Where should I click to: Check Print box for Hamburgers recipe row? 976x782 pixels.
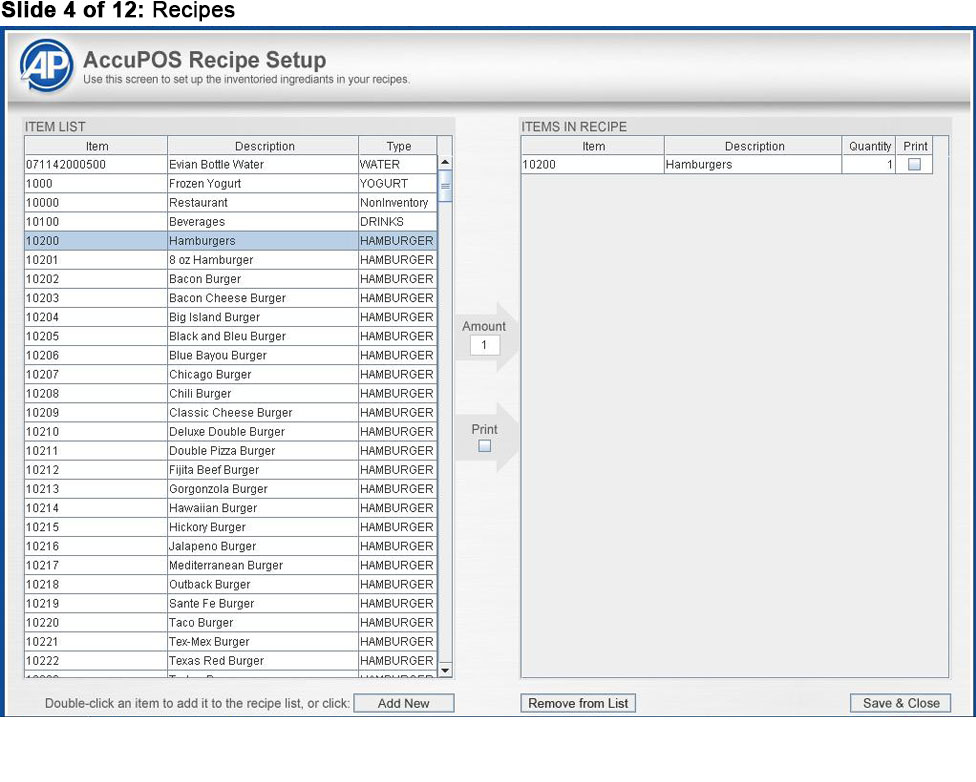914,164
